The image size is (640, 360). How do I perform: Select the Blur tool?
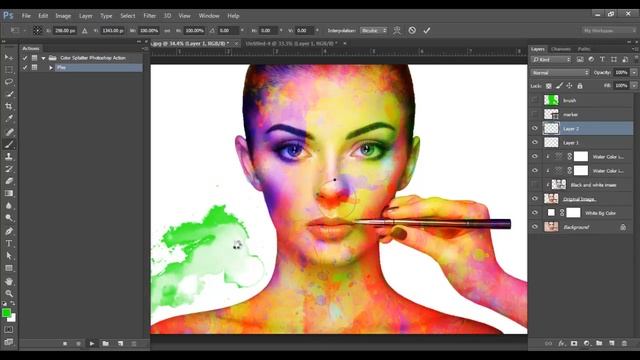coord(9,205)
